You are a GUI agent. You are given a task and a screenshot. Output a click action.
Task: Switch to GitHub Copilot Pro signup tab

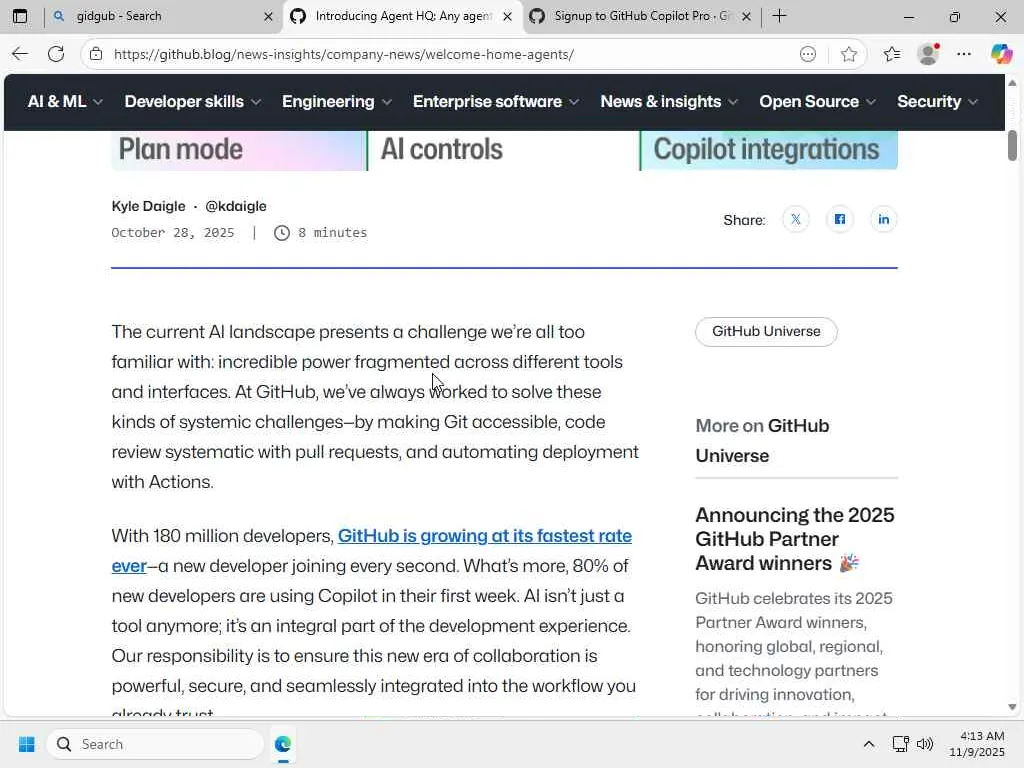[640, 16]
